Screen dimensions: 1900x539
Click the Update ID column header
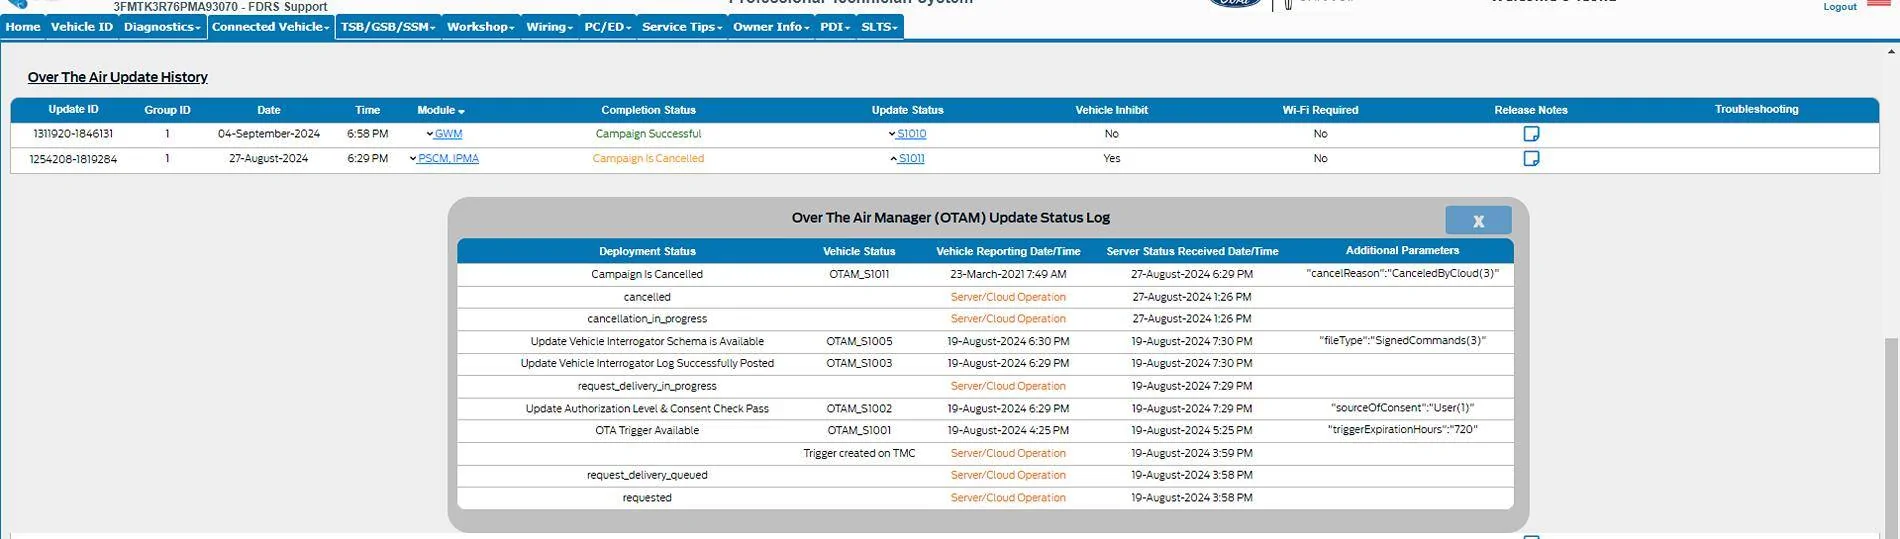[x=73, y=110]
